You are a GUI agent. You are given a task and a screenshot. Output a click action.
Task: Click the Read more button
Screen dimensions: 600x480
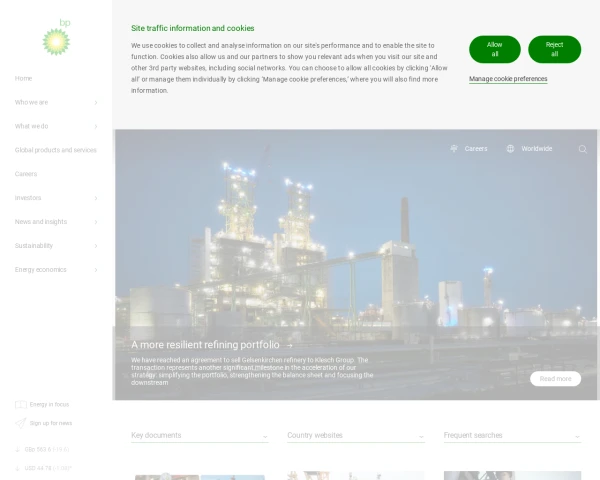click(x=556, y=379)
